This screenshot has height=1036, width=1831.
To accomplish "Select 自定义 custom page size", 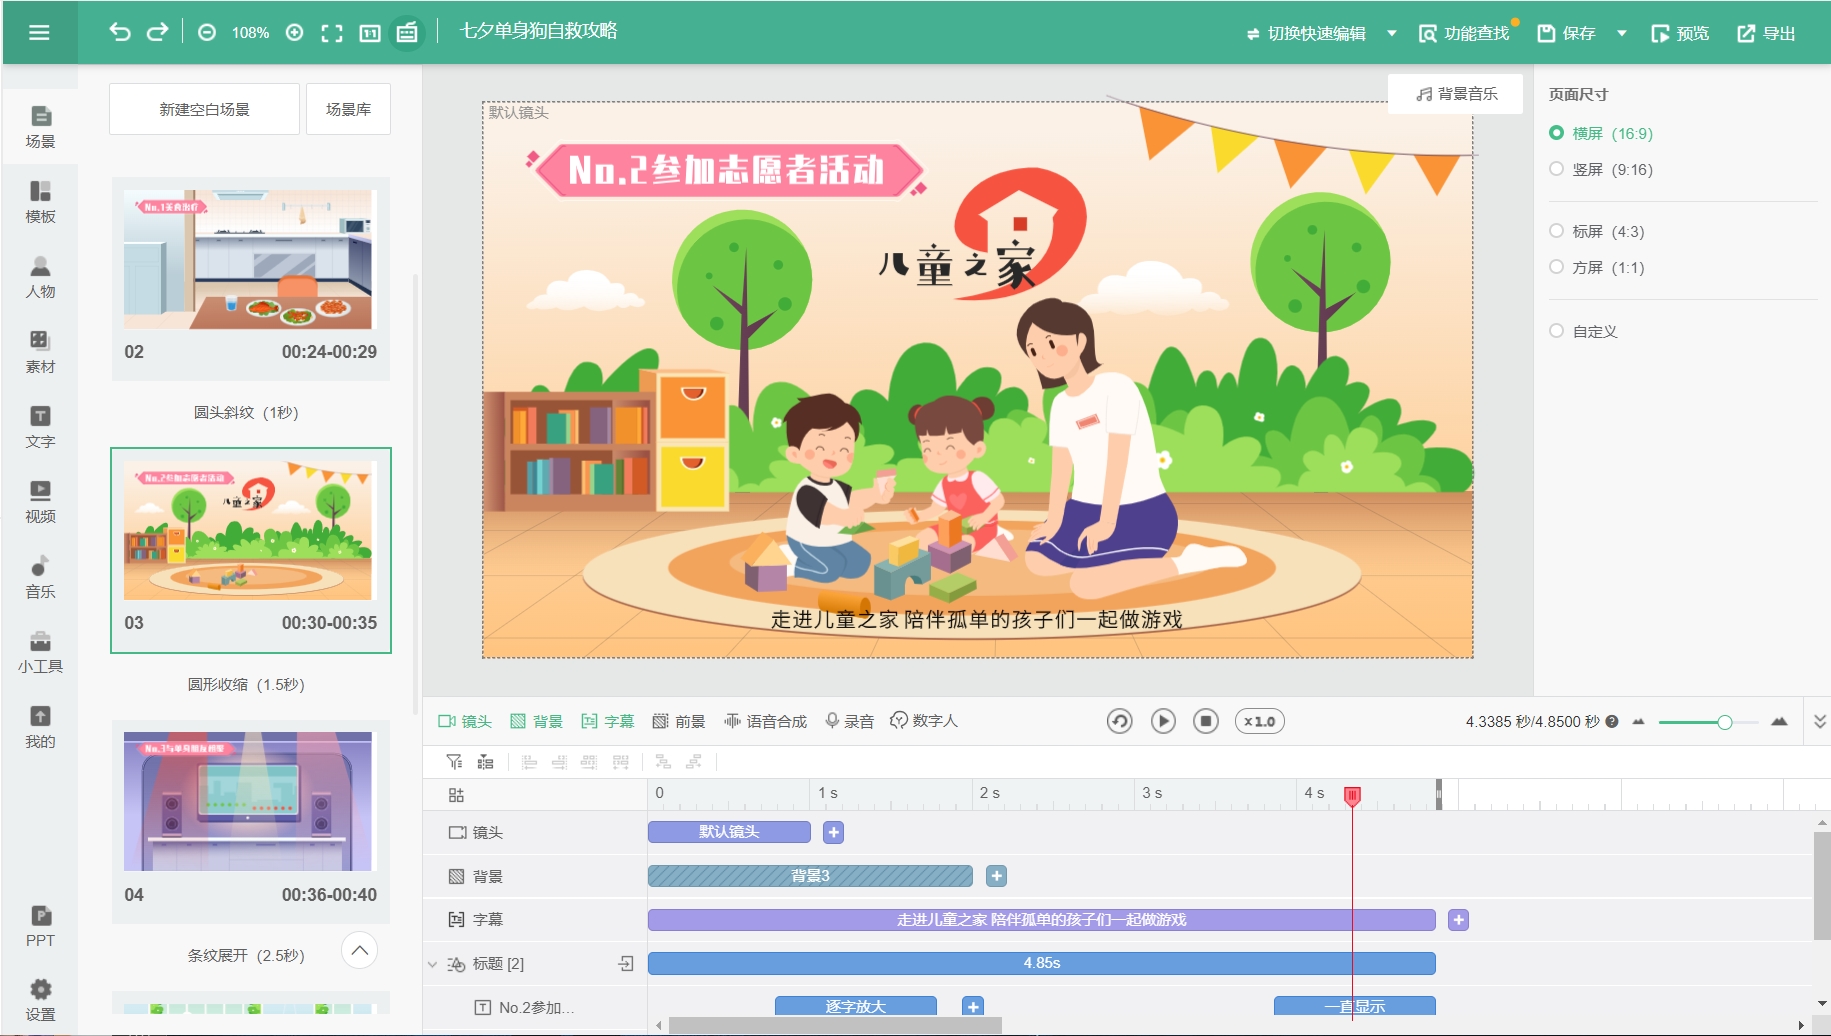I will [x=1583, y=331].
